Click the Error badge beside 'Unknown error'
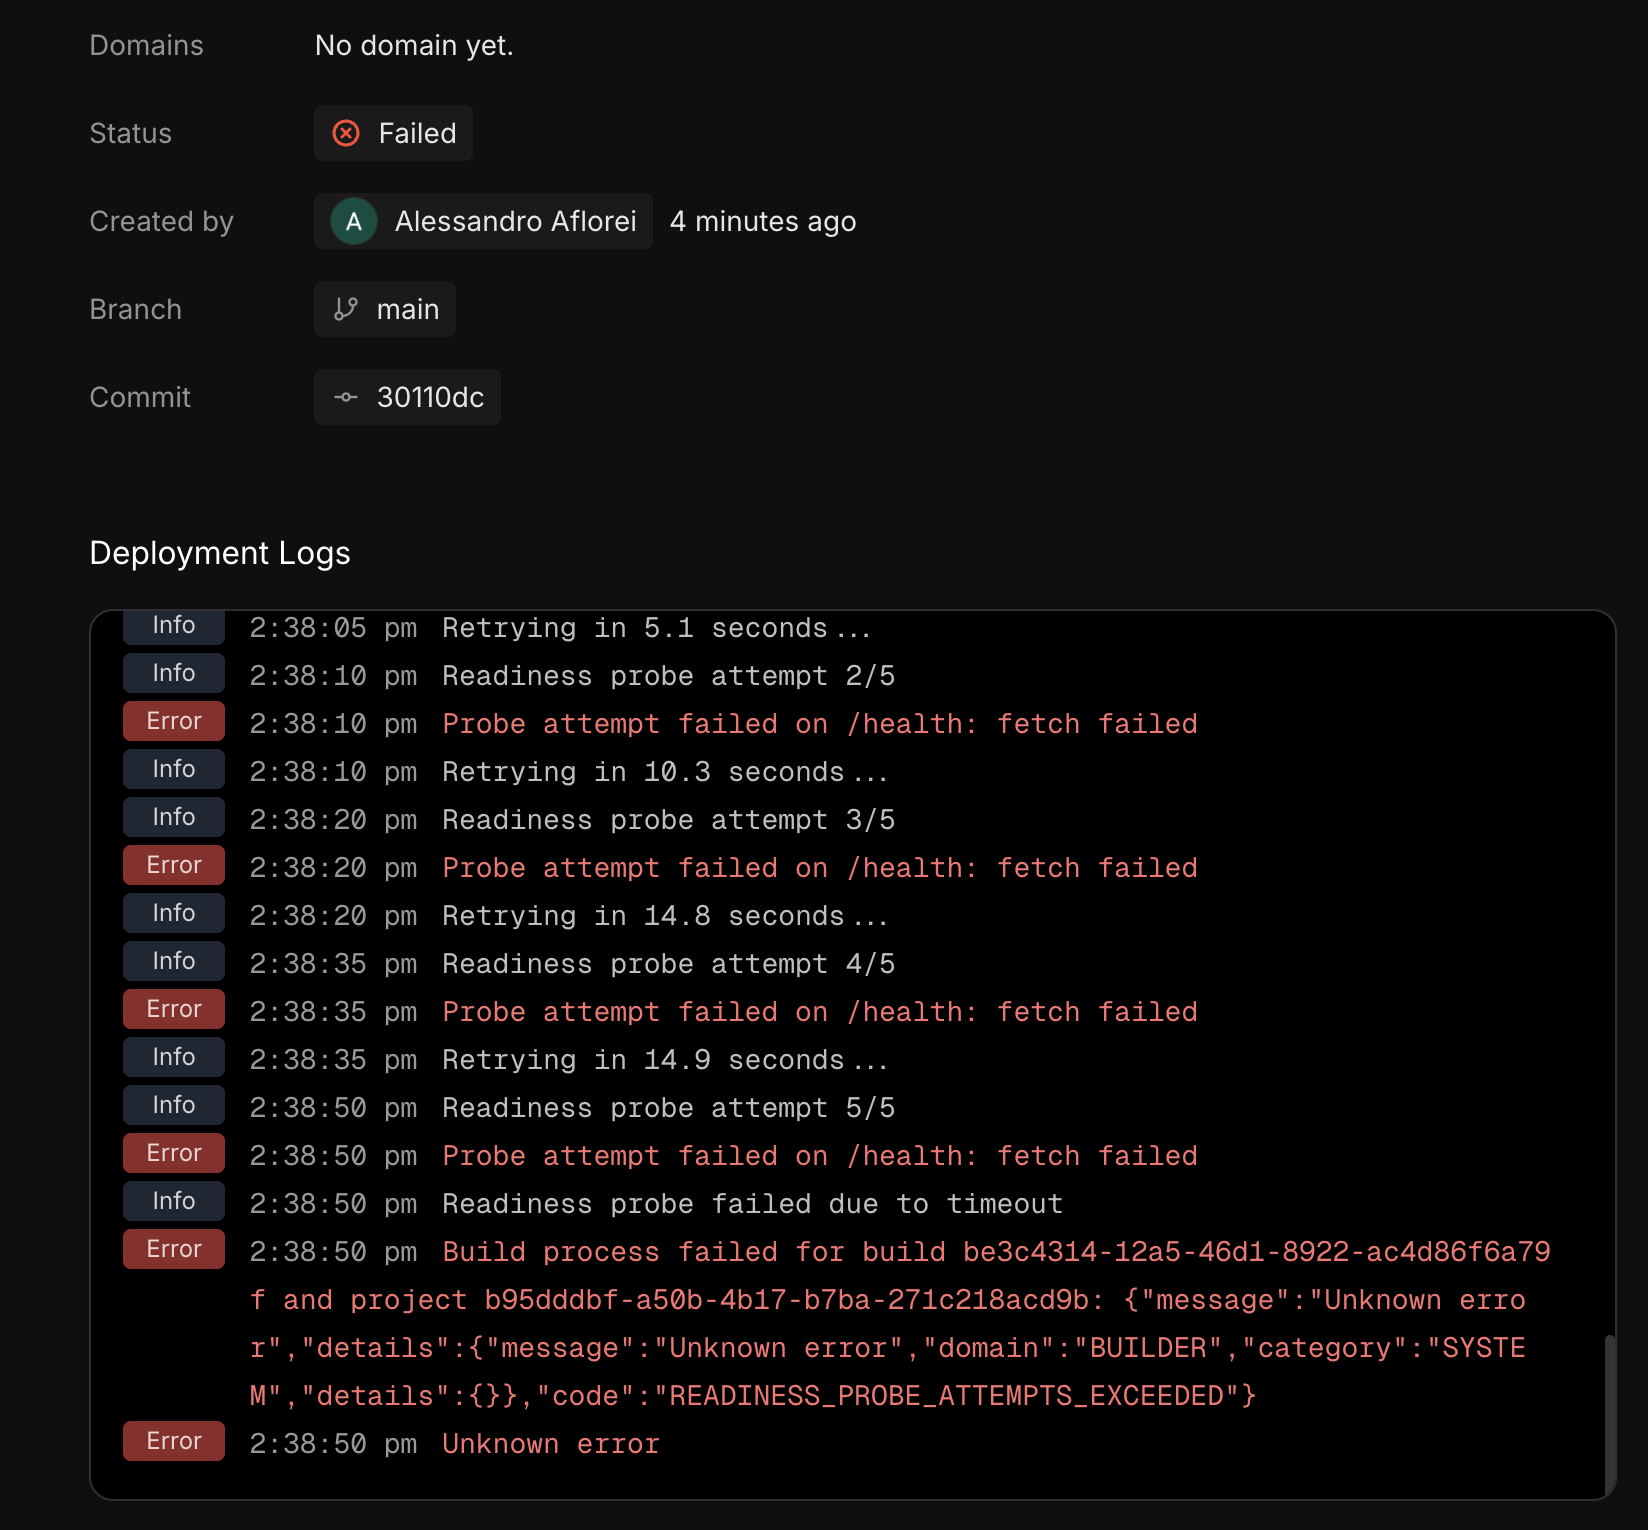Screen dimensions: 1648x1530 pos(174,1441)
